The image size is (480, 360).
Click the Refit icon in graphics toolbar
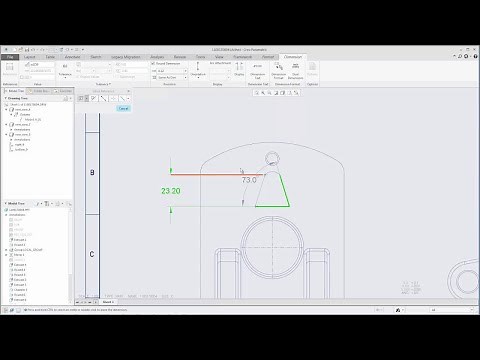(257, 93)
